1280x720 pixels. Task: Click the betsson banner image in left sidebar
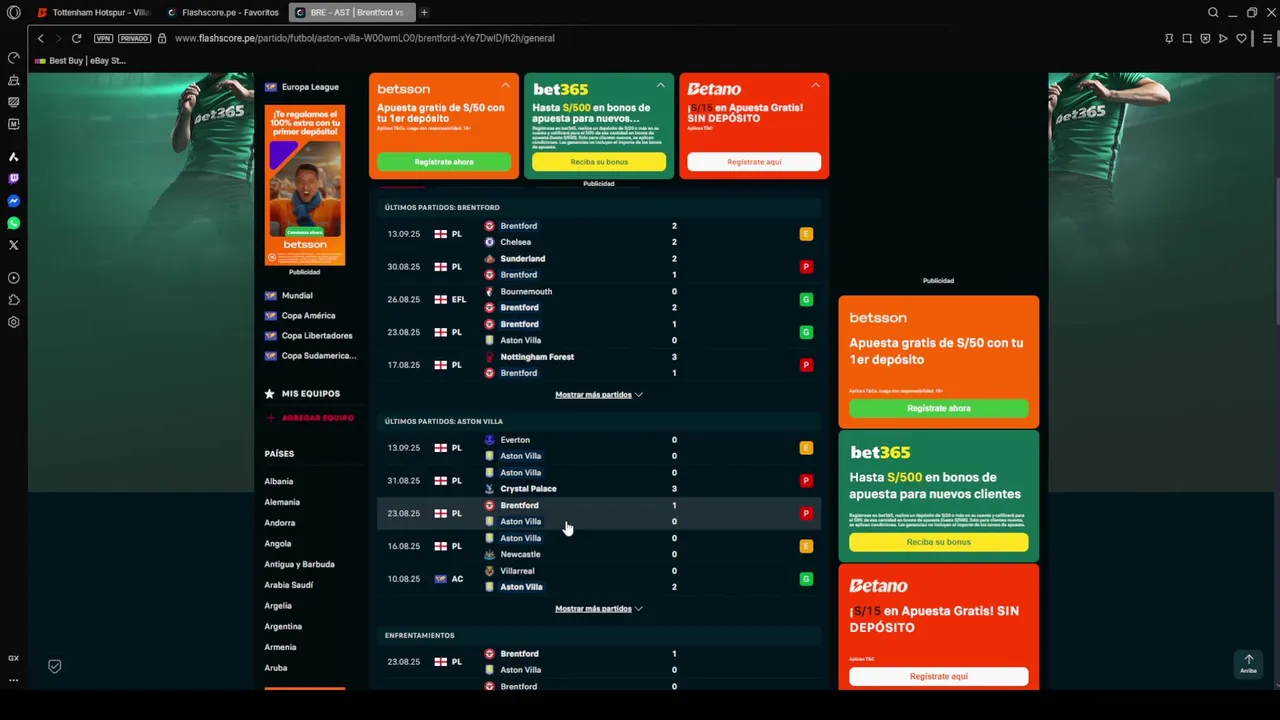(x=305, y=185)
